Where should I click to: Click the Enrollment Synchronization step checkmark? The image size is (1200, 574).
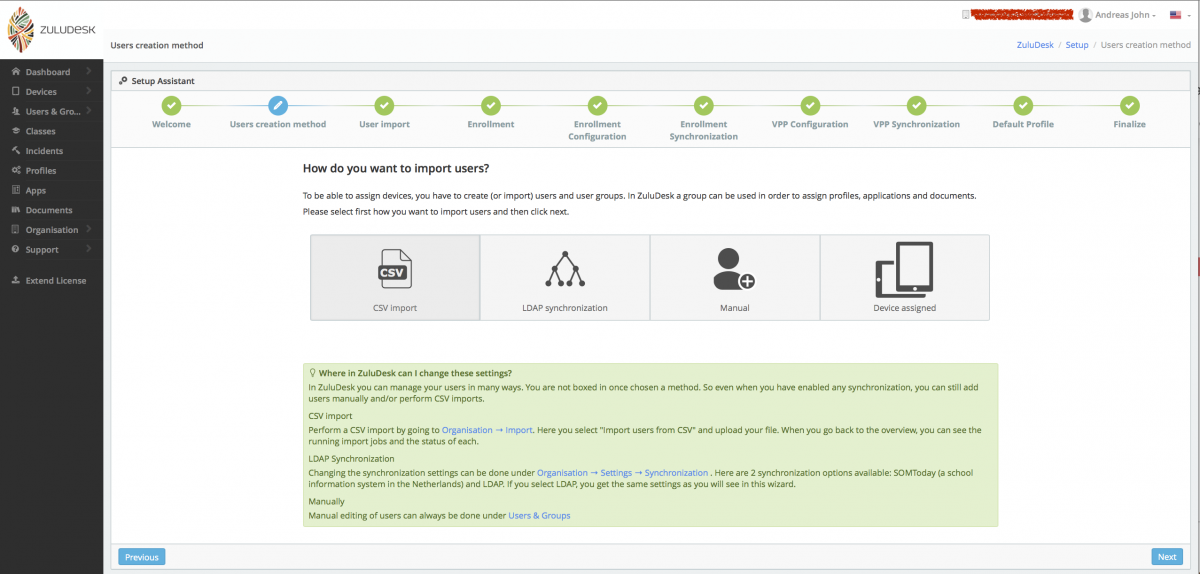point(704,105)
